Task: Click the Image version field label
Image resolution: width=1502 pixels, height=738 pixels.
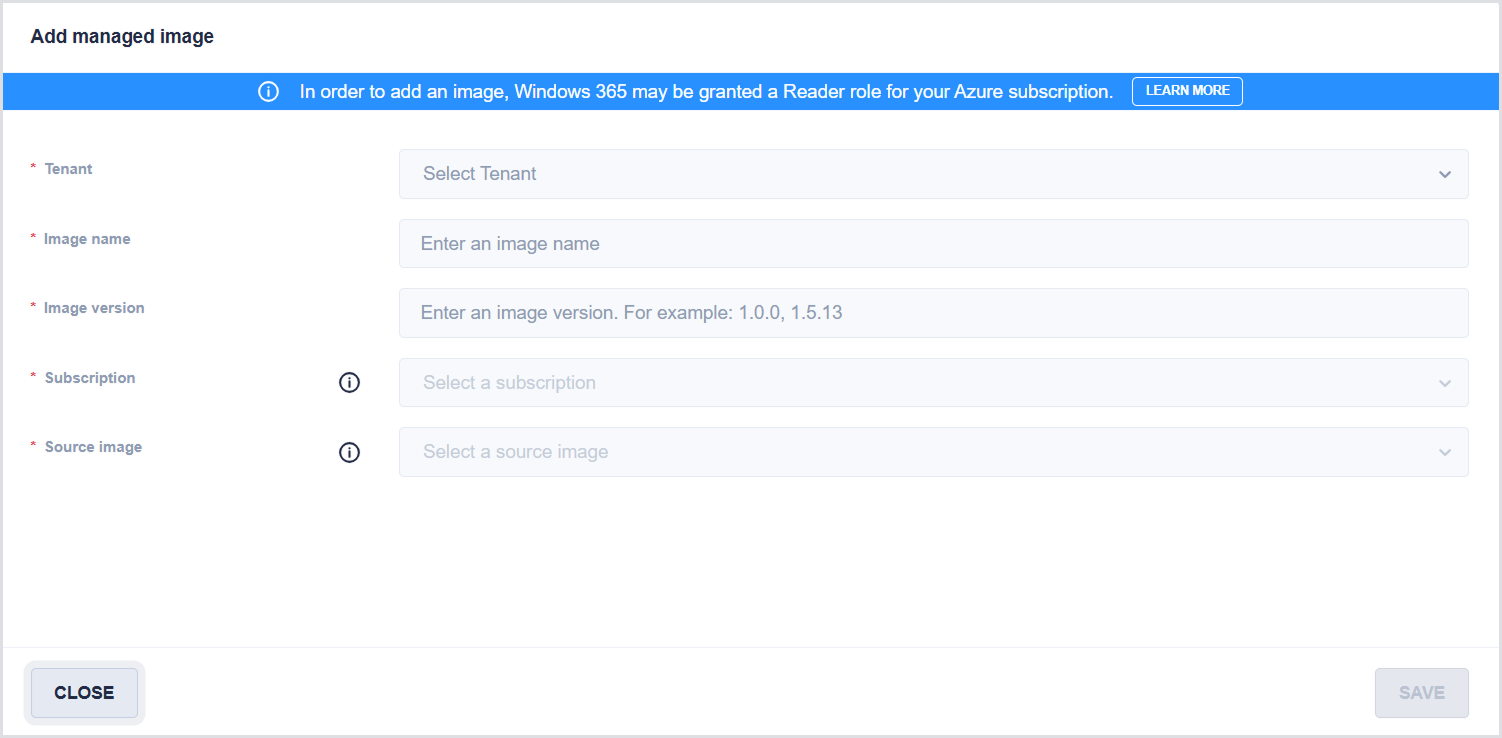Action: click(94, 308)
